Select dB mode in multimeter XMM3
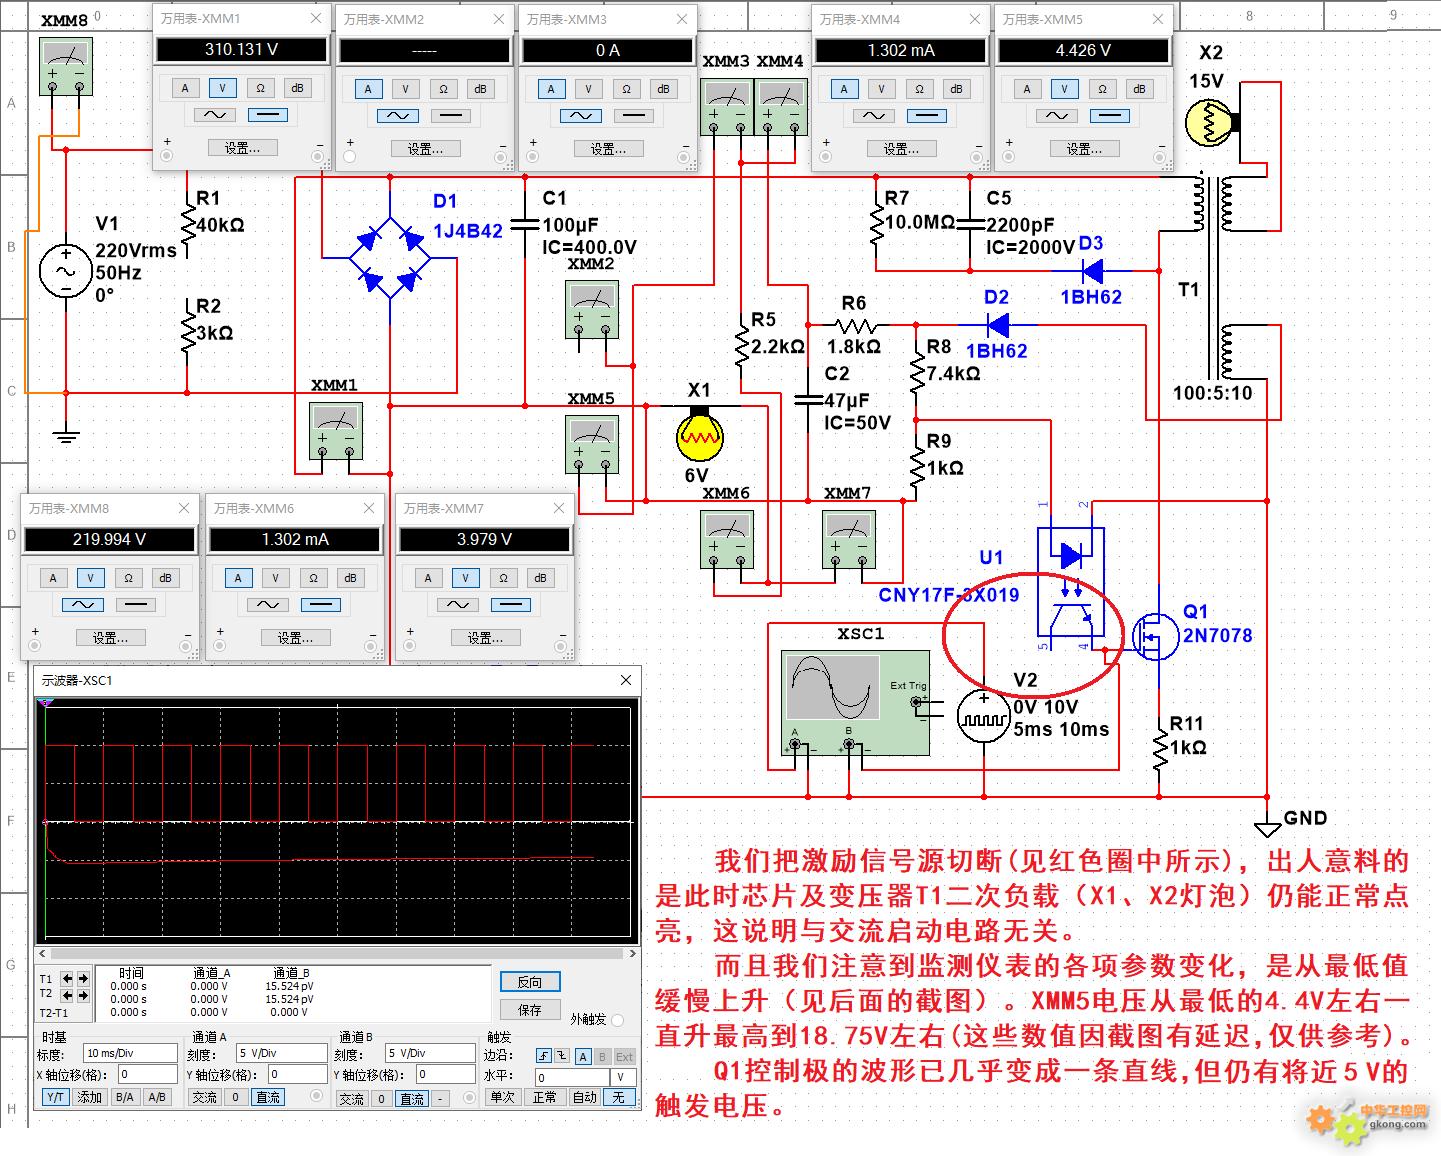 [663, 89]
